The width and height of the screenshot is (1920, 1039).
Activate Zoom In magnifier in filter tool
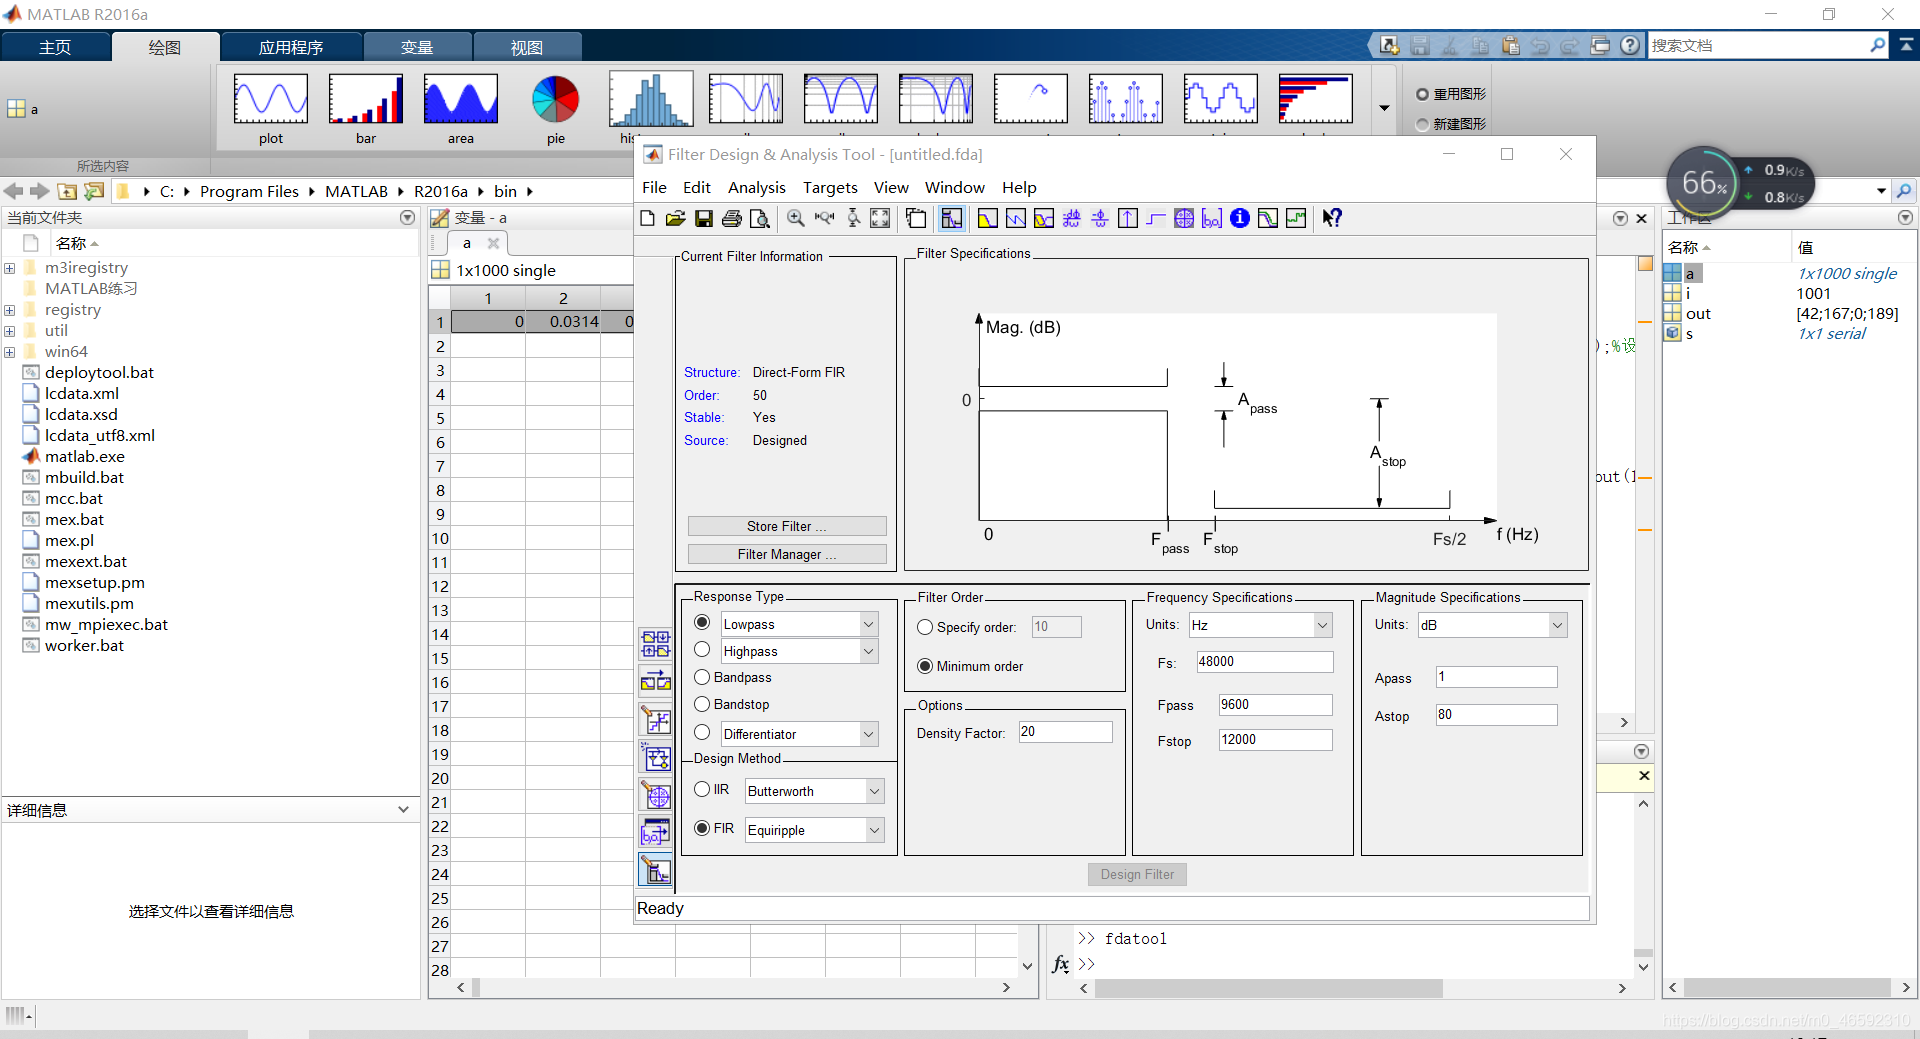796,218
